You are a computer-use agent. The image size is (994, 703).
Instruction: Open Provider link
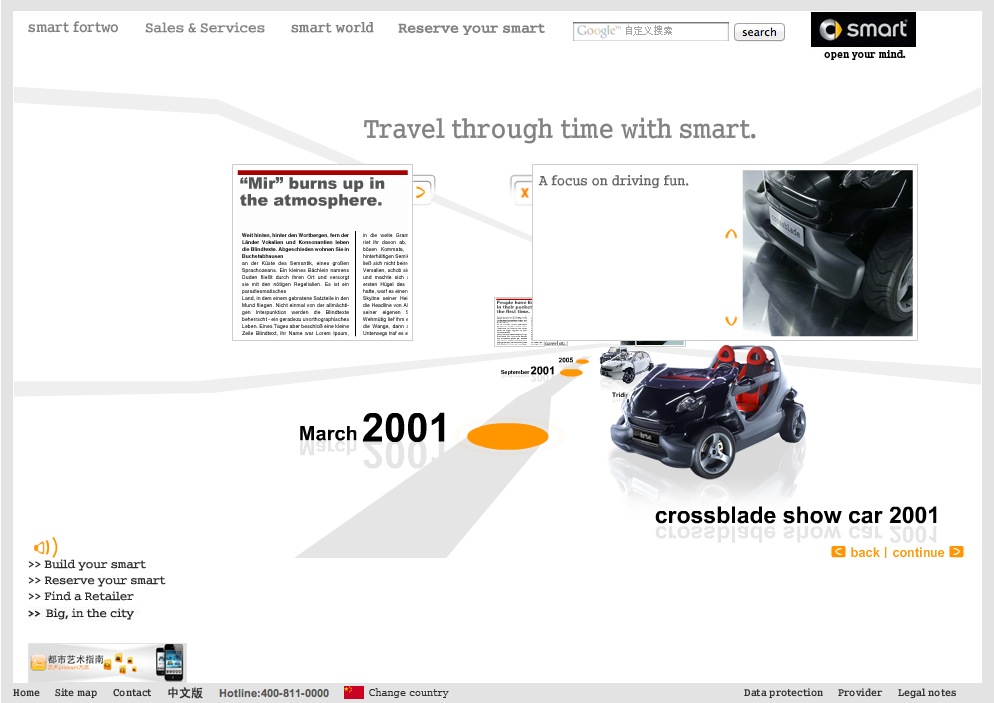click(860, 693)
